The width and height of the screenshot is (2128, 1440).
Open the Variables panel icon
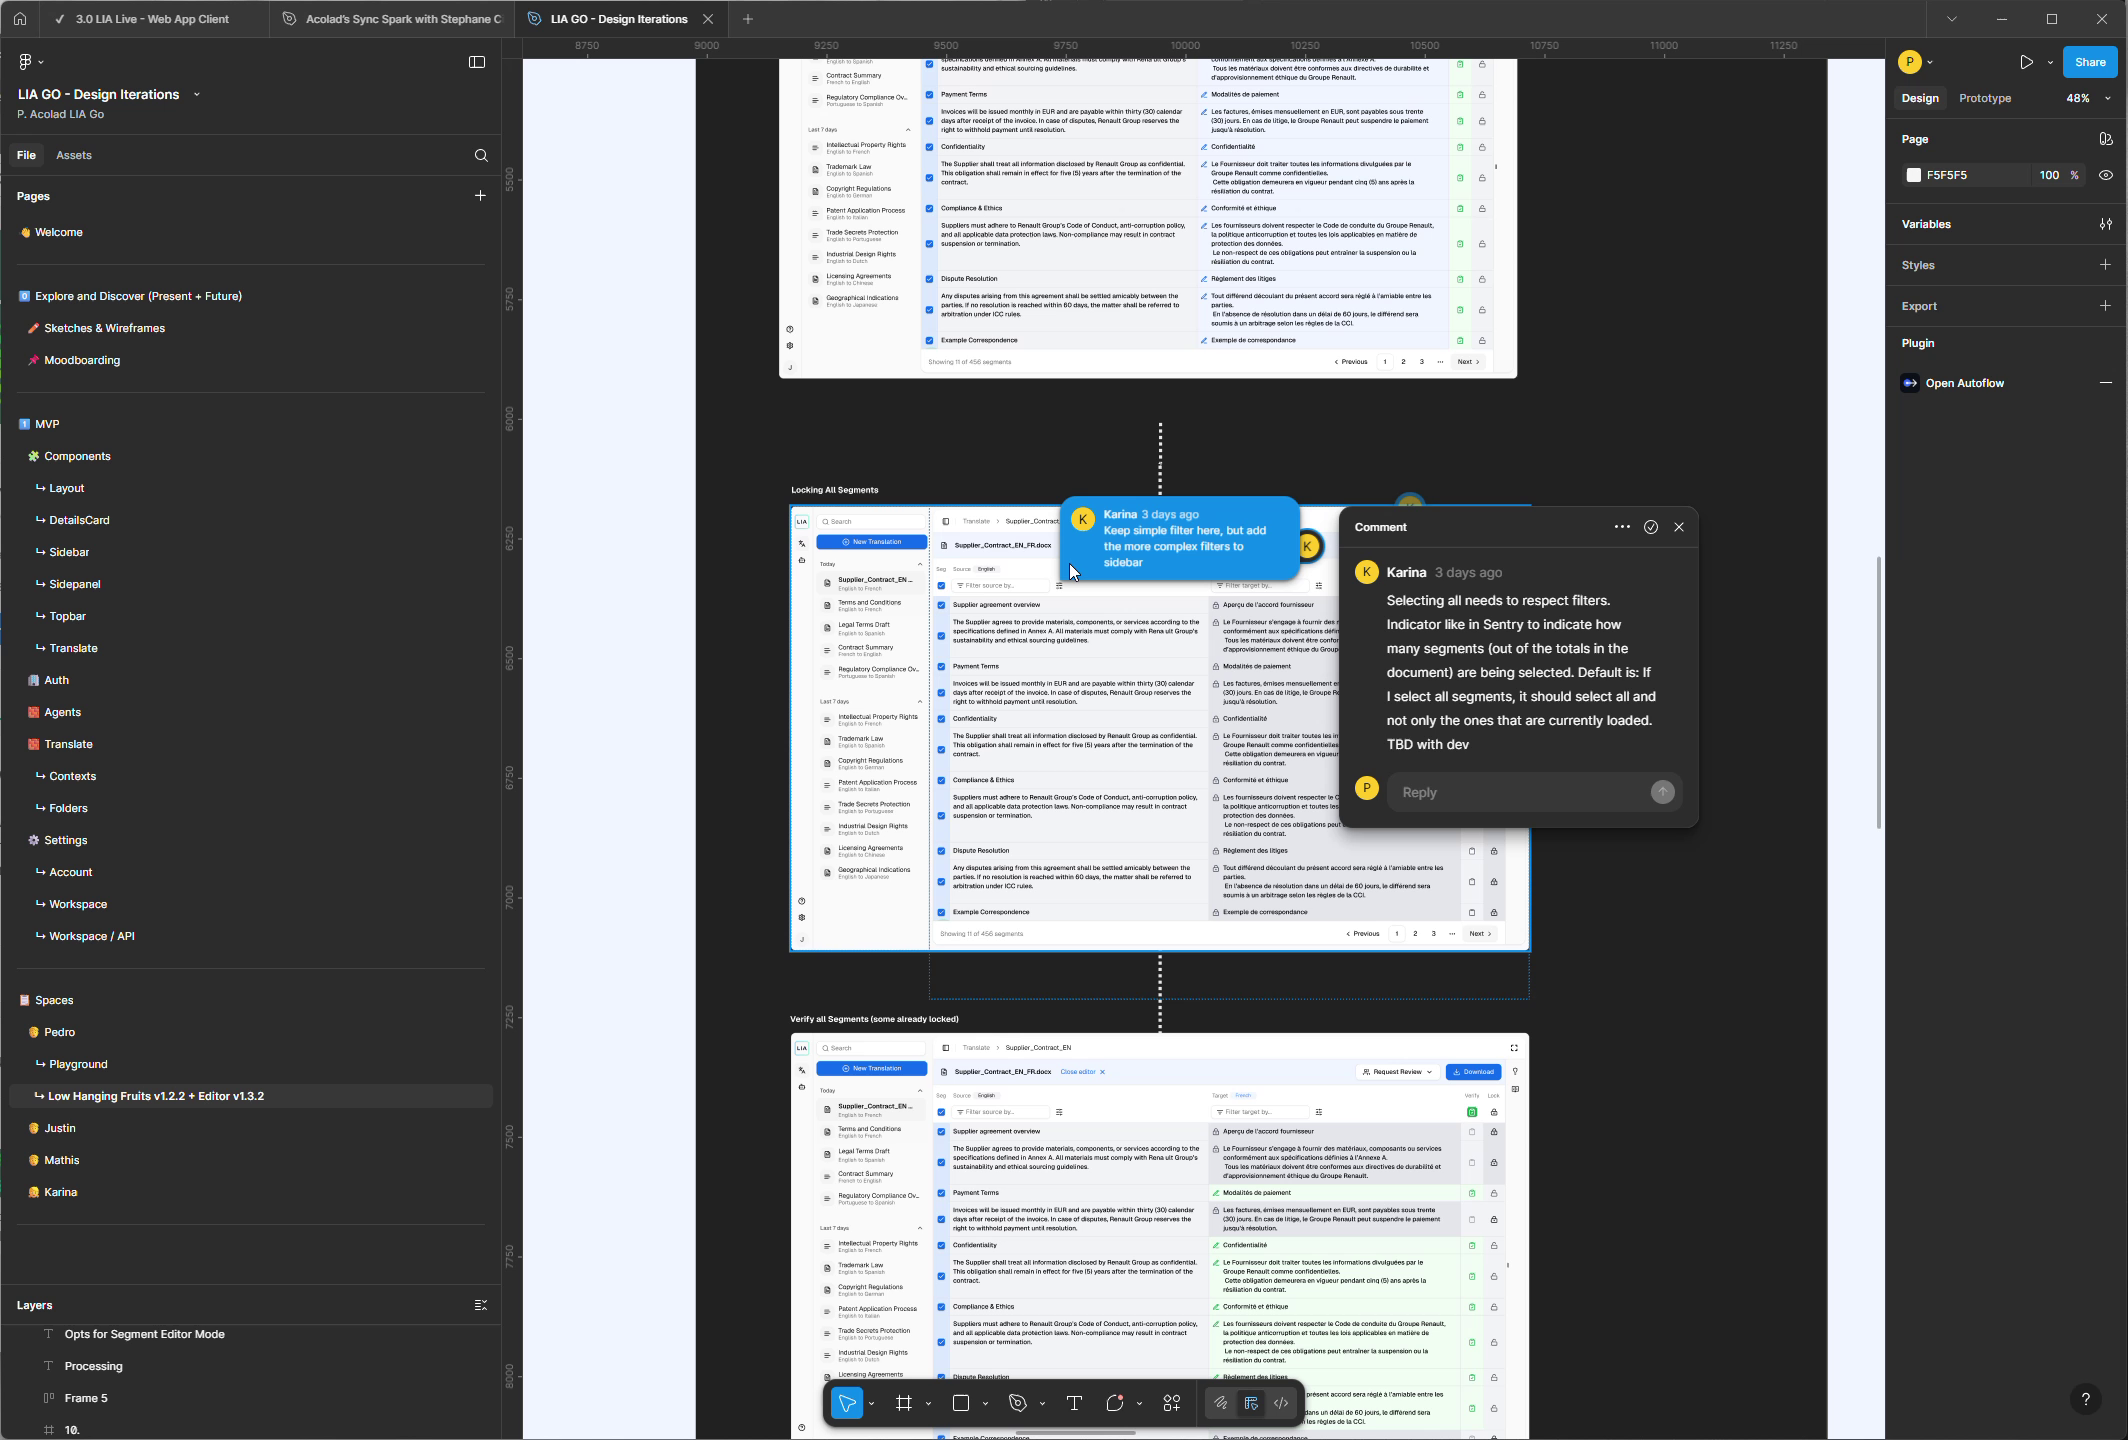(x=2106, y=224)
